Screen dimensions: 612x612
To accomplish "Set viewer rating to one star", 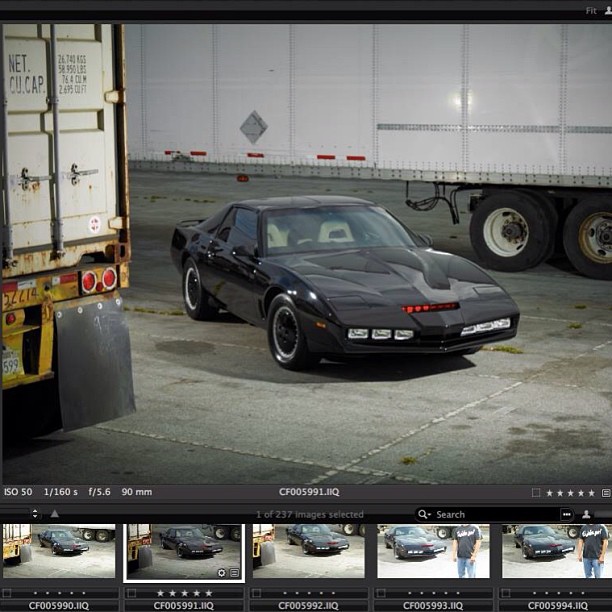I will coord(550,493).
